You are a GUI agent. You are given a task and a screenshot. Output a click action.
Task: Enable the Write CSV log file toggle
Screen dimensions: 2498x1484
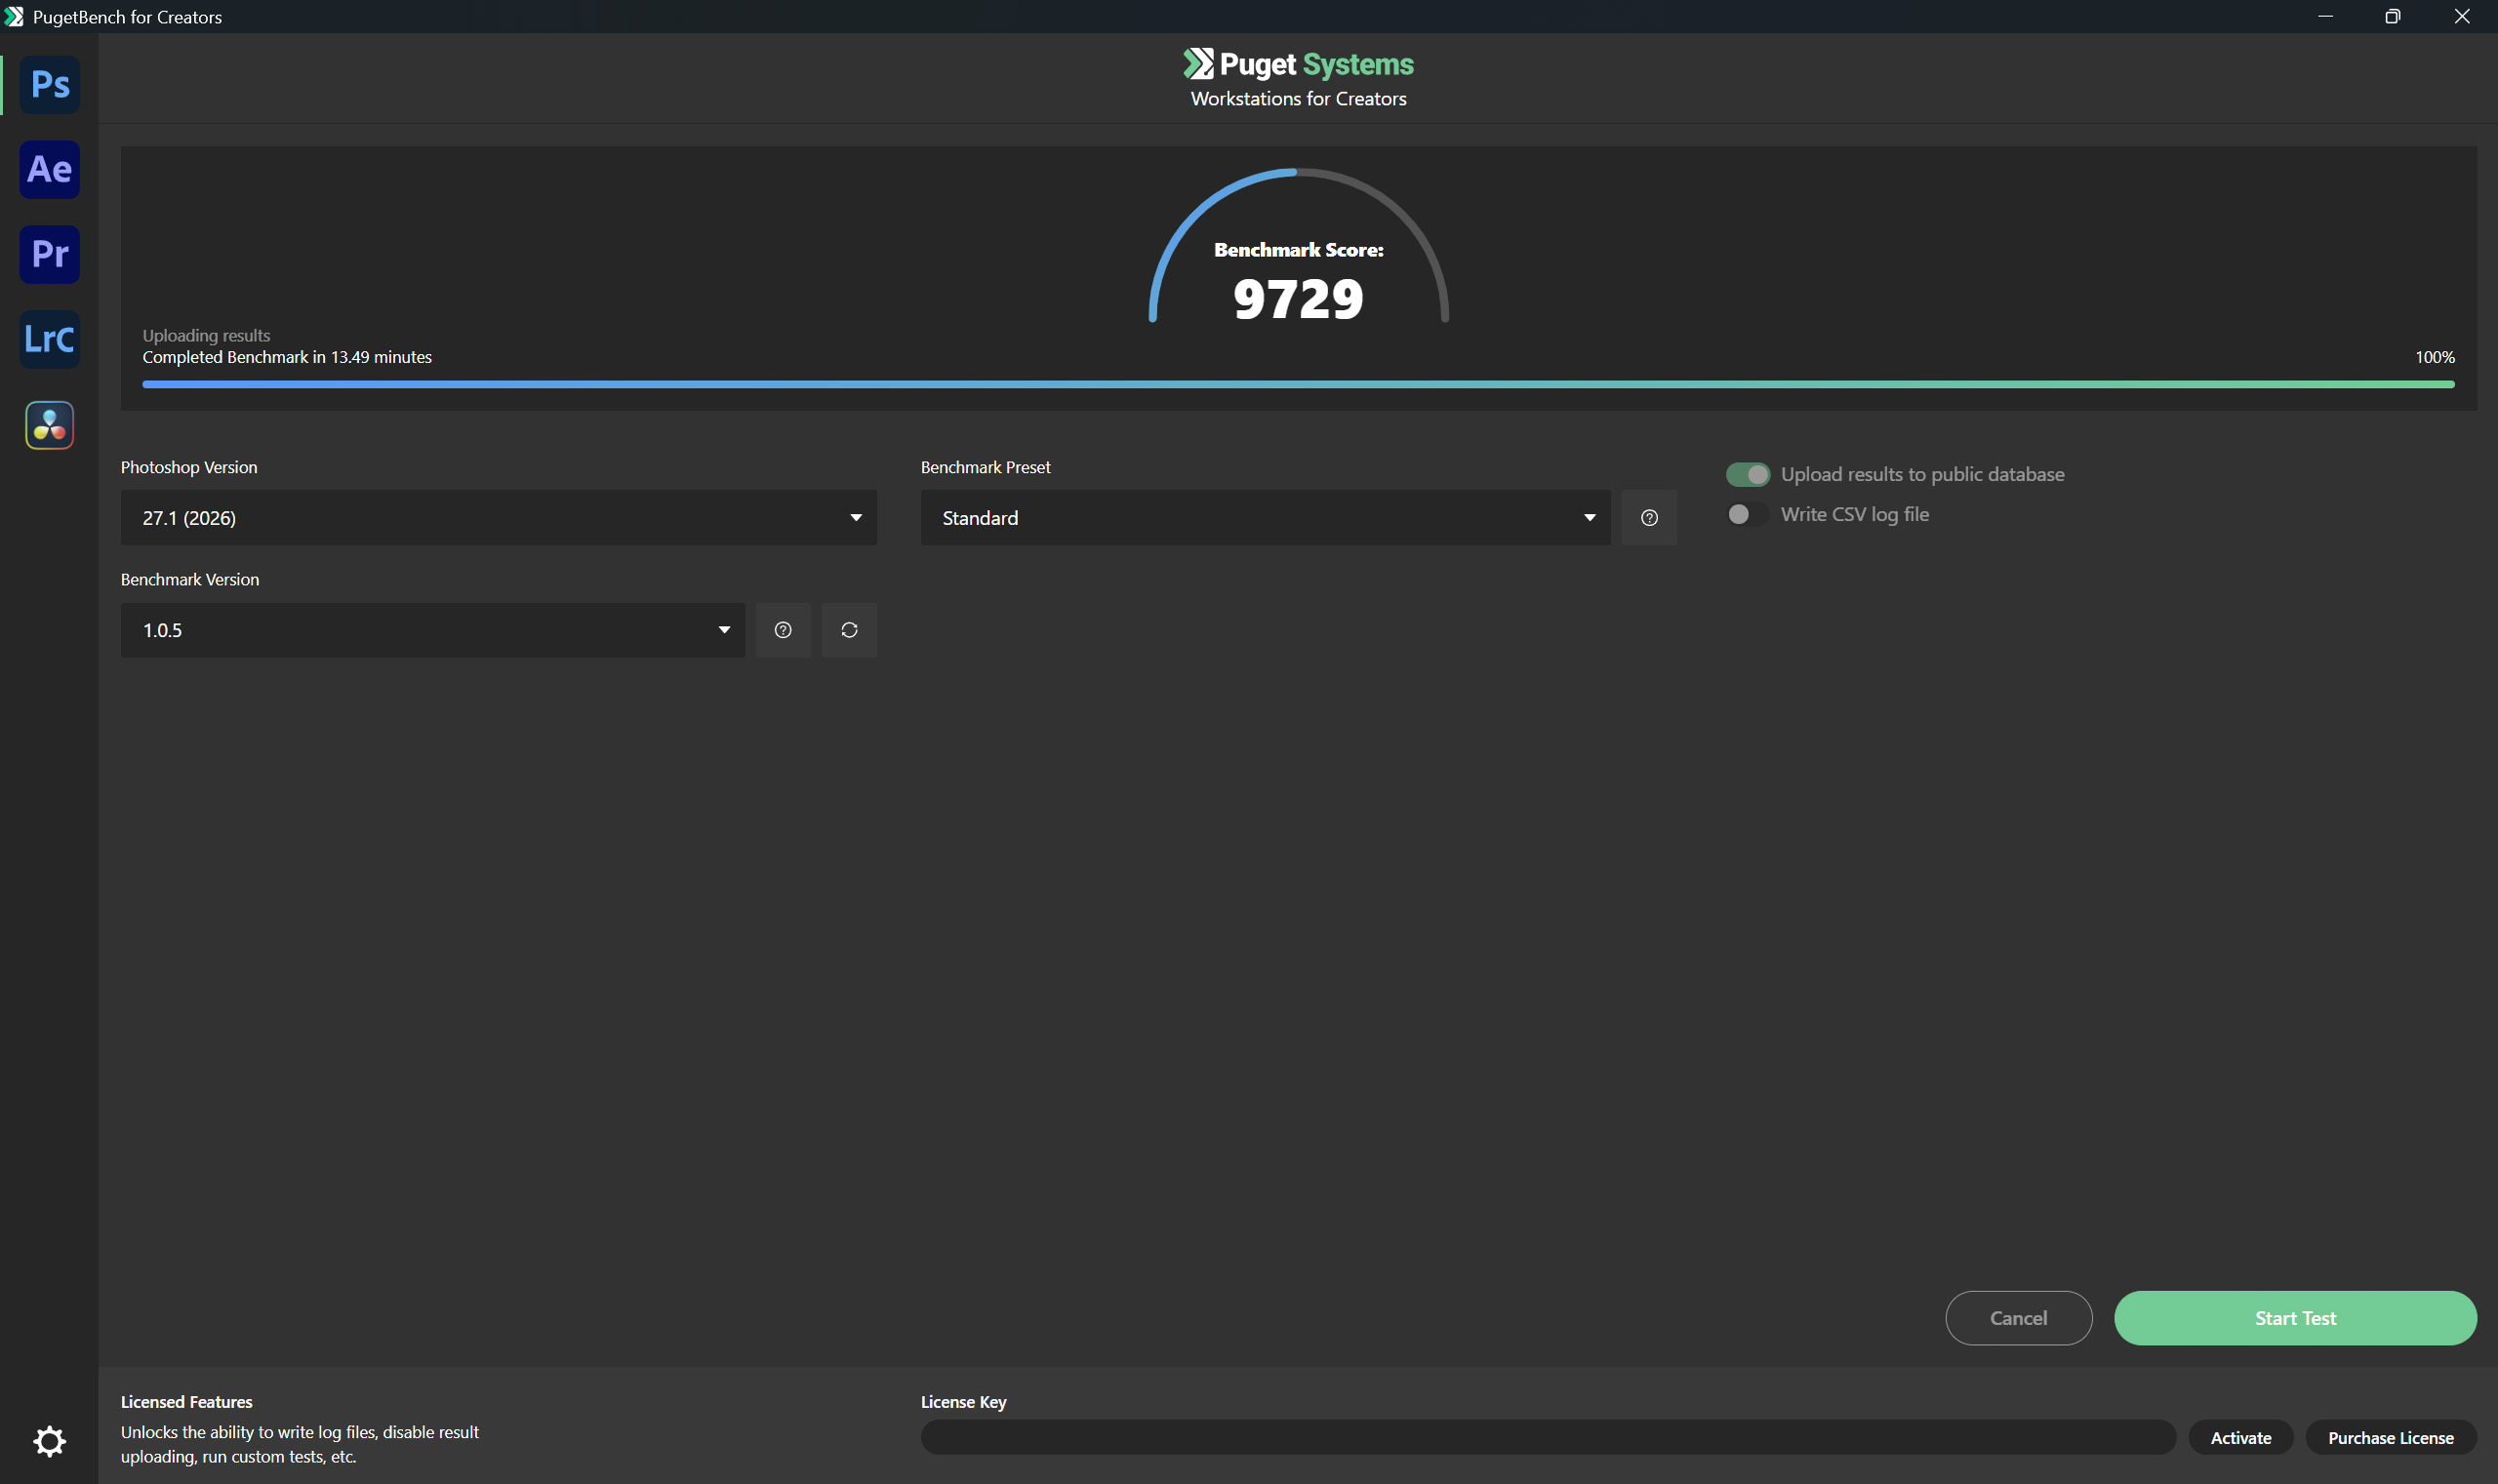click(x=1747, y=514)
